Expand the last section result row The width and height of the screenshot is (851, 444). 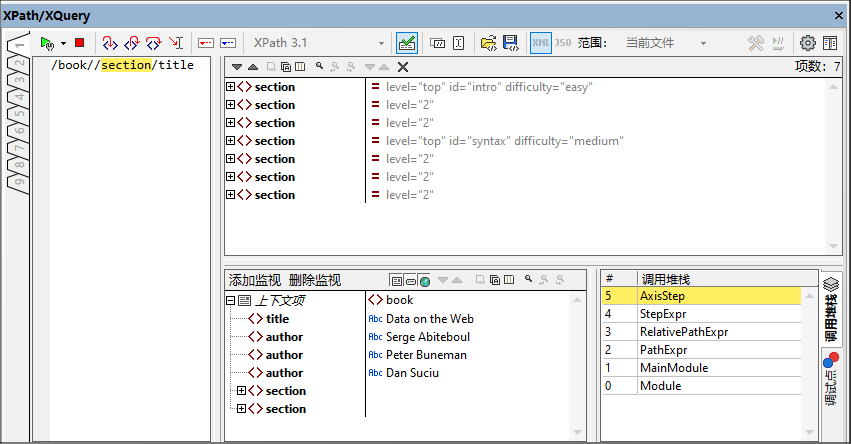(x=231, y=194)
